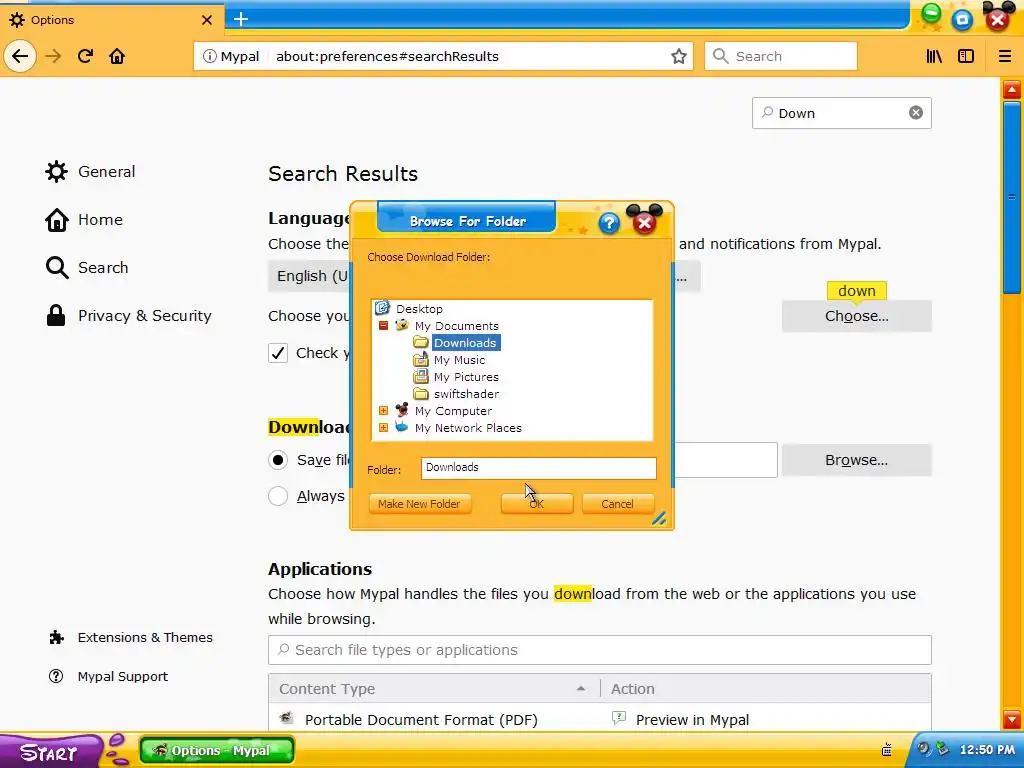1024x768 pixels.
Task: Toggle the 'Check y...' spelling checkbox
Action: [x=278, y=353]
